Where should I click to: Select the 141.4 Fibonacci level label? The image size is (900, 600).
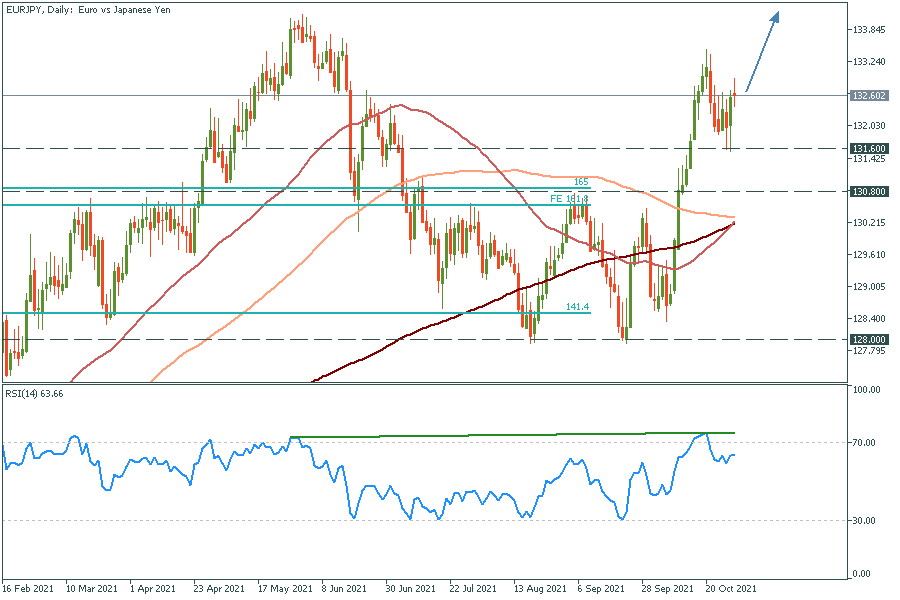pyautogui.click(x=576, y=307)
